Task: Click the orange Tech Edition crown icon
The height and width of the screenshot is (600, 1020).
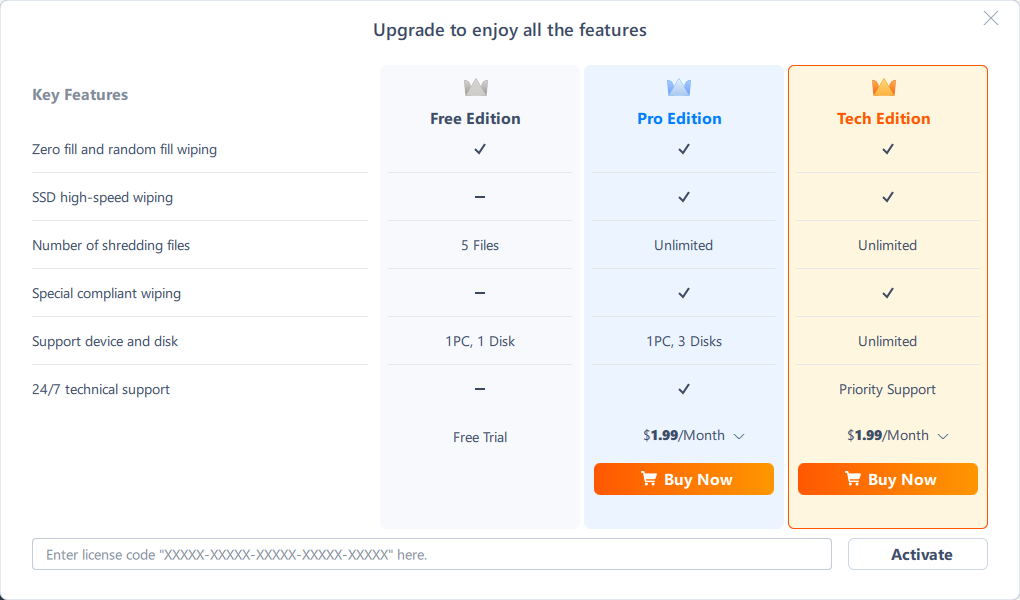Action: tap(884, 88)
